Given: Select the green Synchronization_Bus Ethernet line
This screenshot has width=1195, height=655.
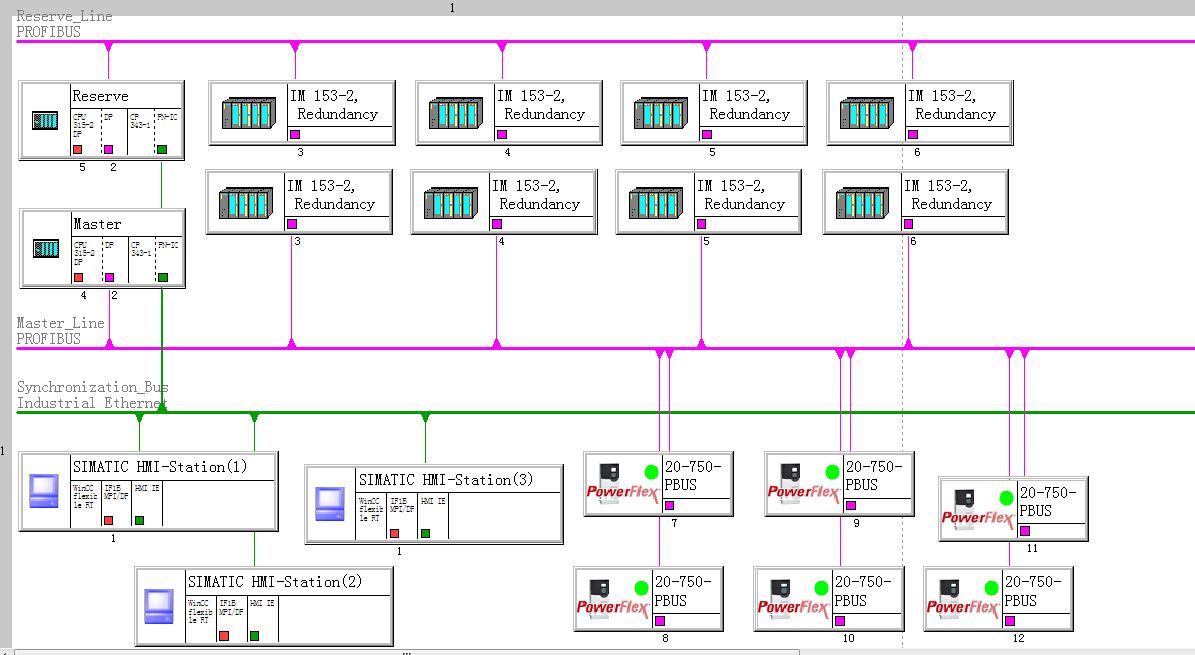Looking at the screenshot, I should click(x=605, y=413).
